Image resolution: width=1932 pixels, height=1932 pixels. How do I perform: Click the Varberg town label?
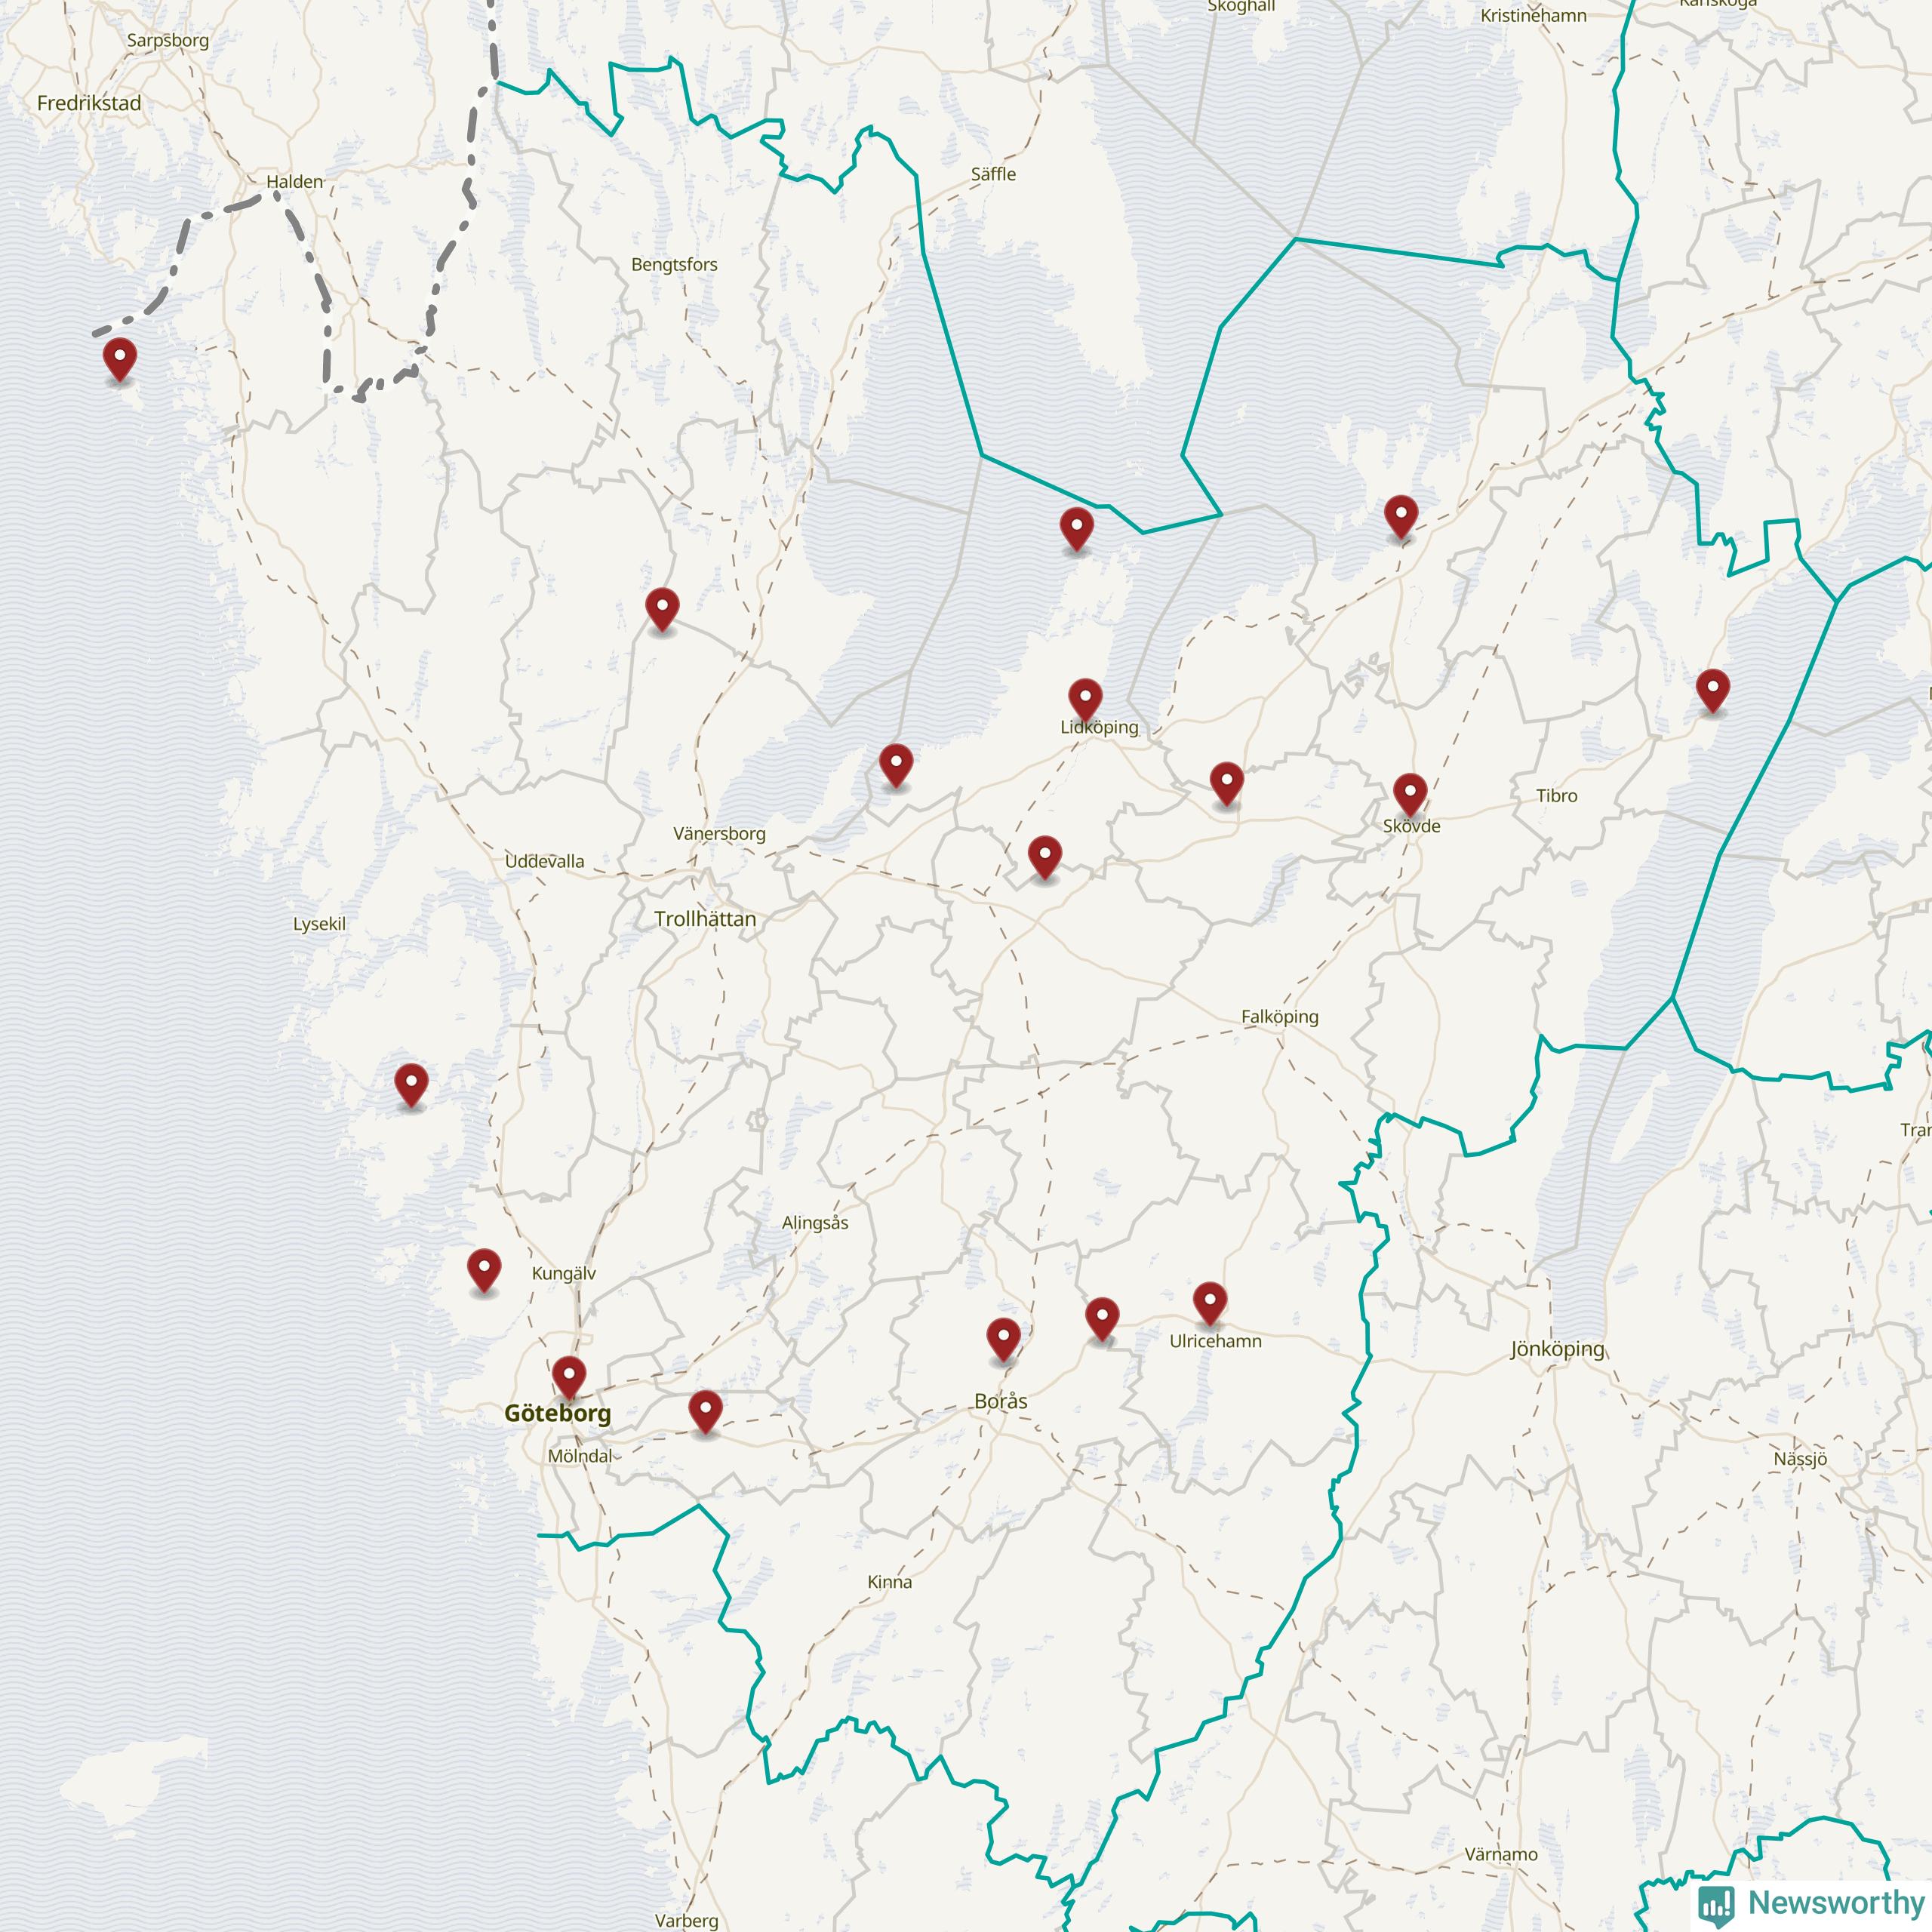686,1920
